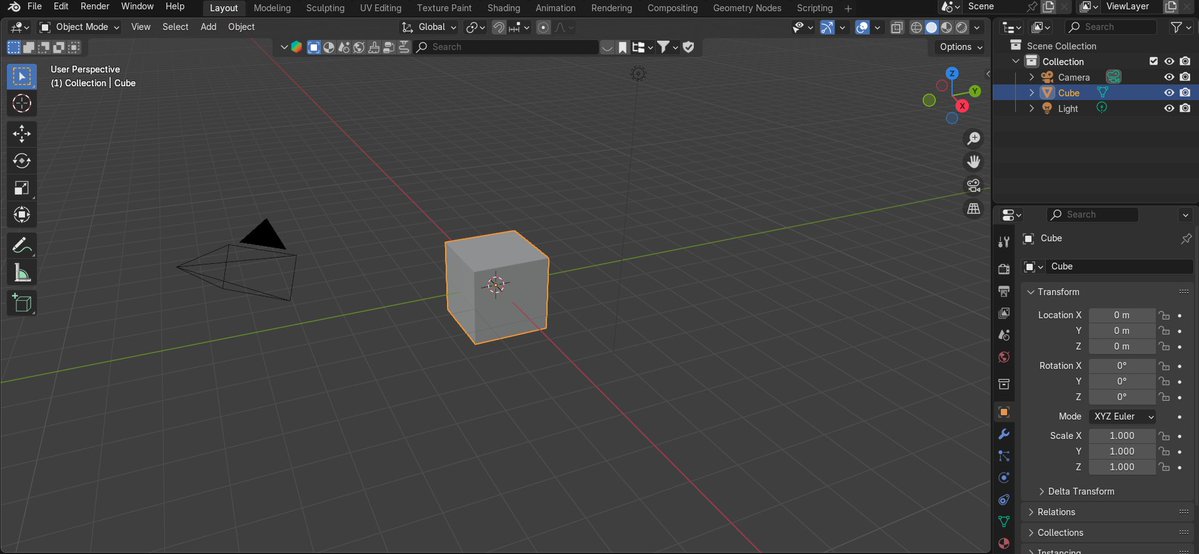Expand the Relations panel
1199x554 pixels.
[x=1055, y=512]
